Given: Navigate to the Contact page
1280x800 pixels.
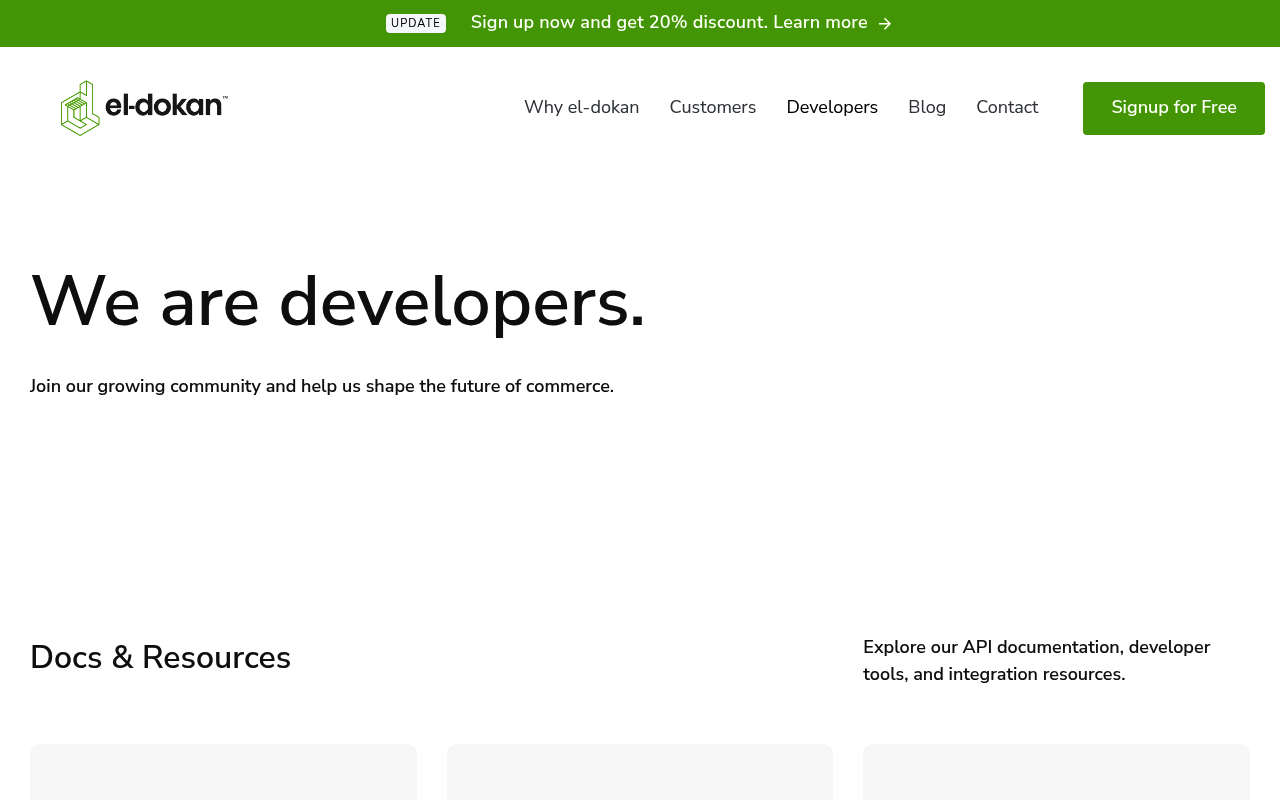Looking at the screenshot, I should pyautogui.click(x=1007, y=107).
